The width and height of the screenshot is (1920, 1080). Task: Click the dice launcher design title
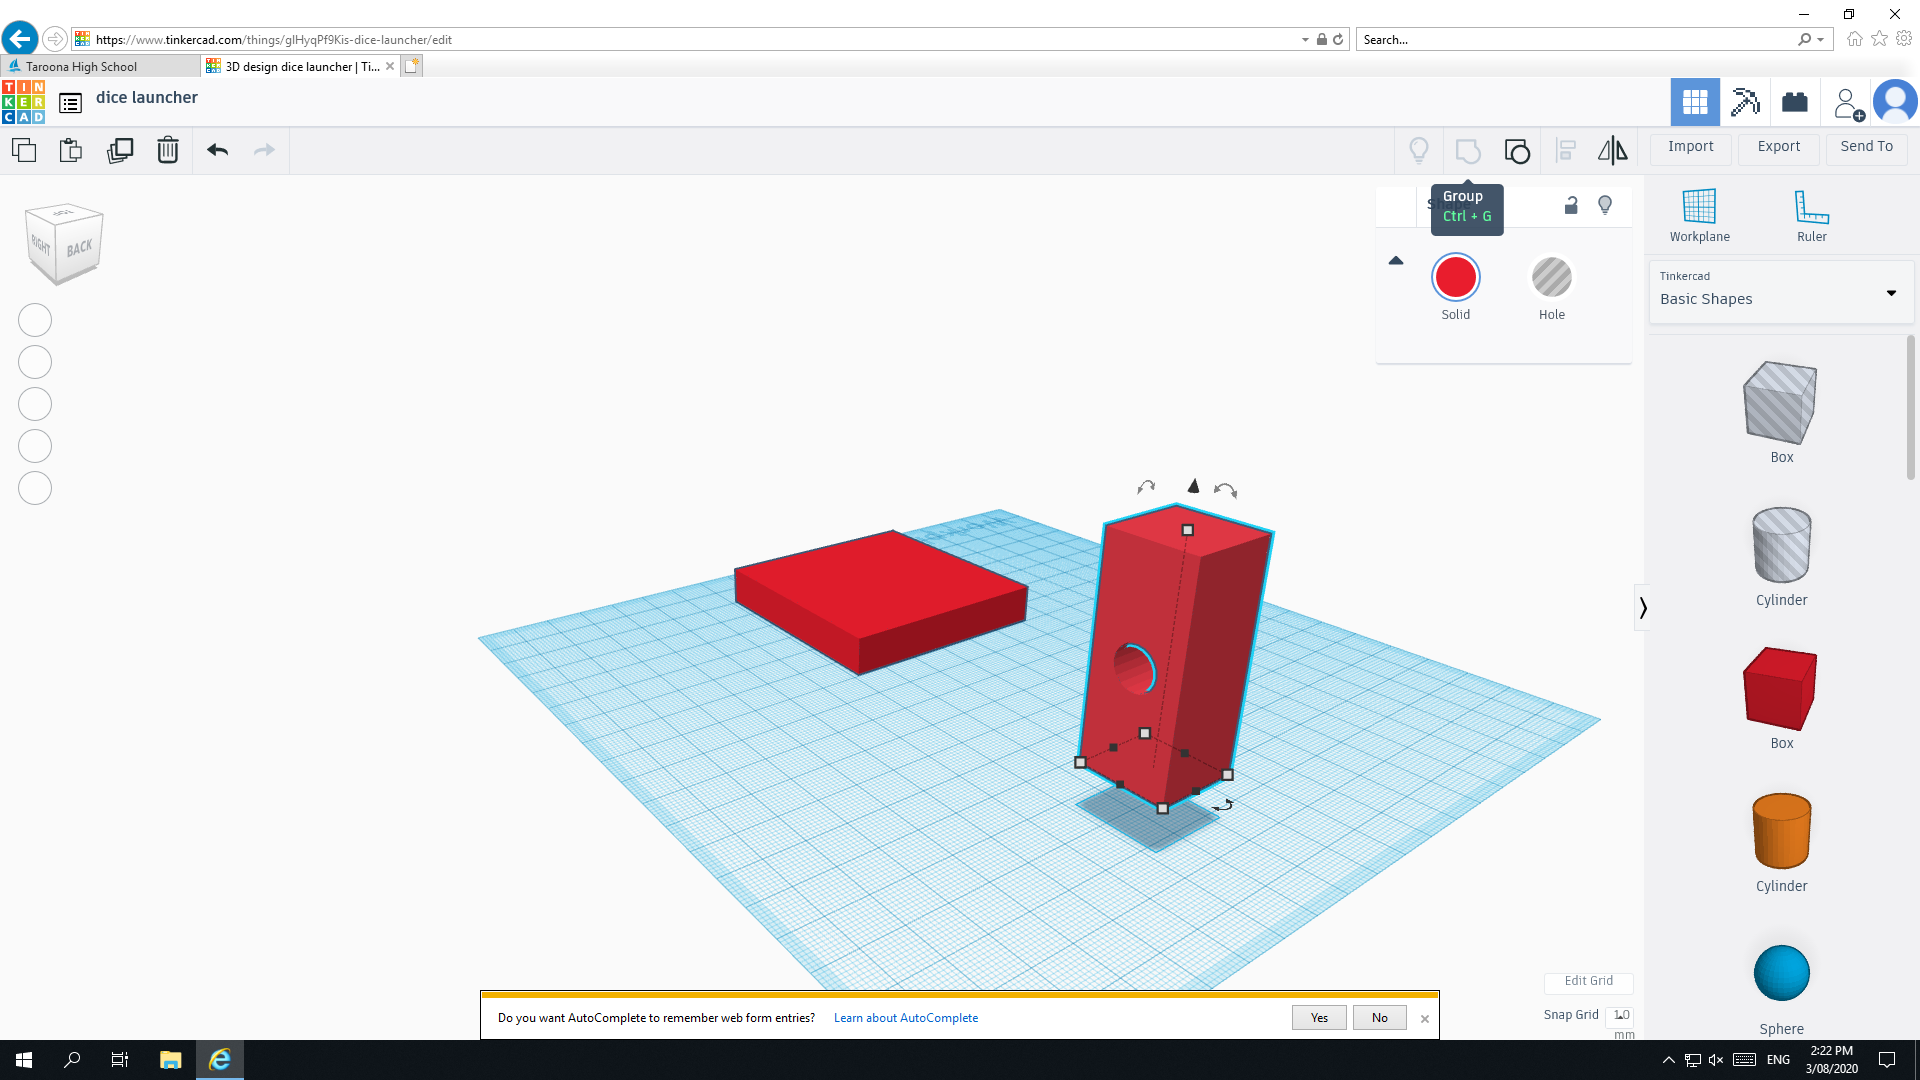(147, 98)
